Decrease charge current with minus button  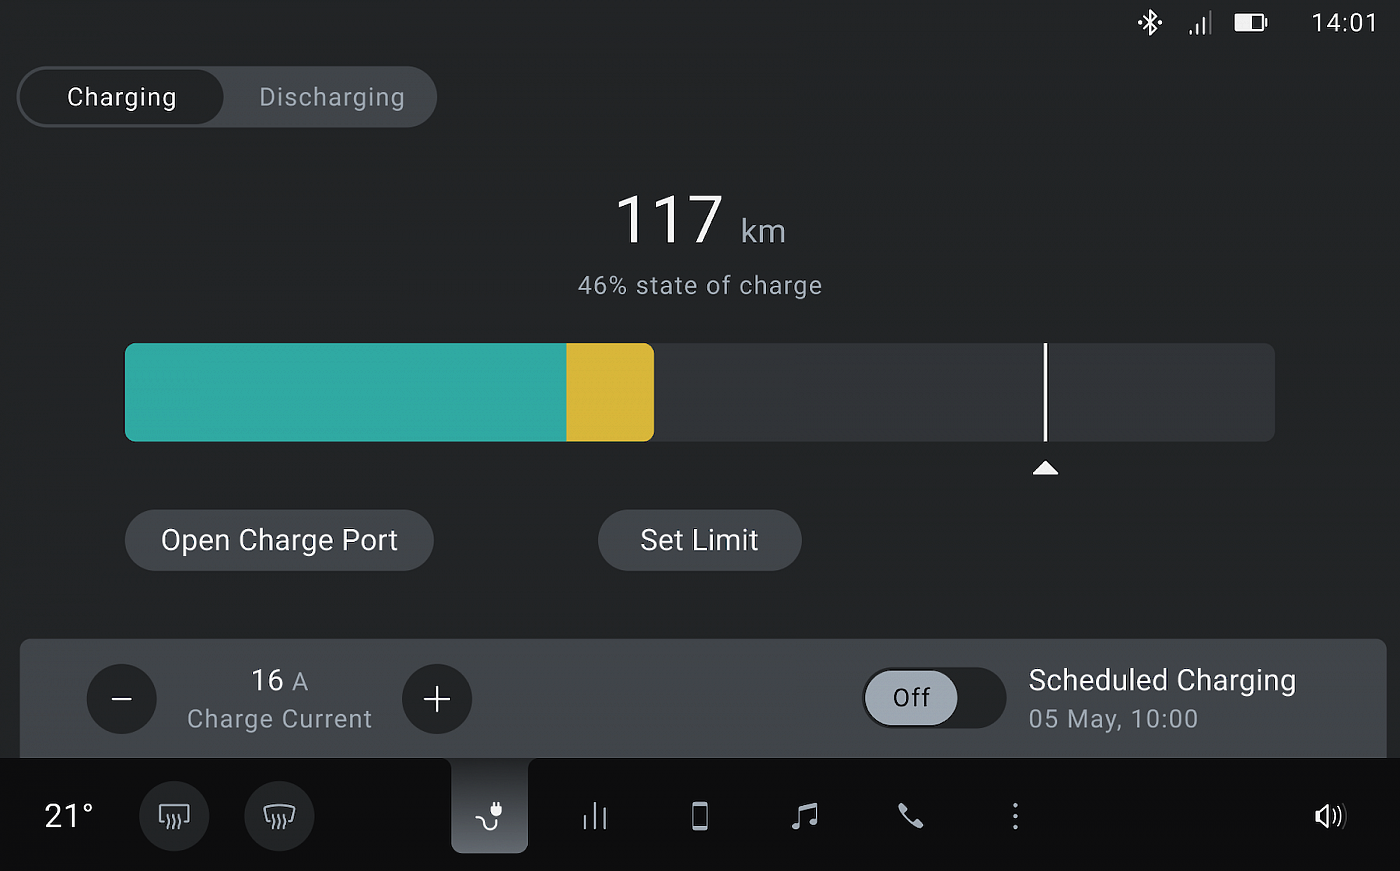pyautogui.click(x=122, y=699)
